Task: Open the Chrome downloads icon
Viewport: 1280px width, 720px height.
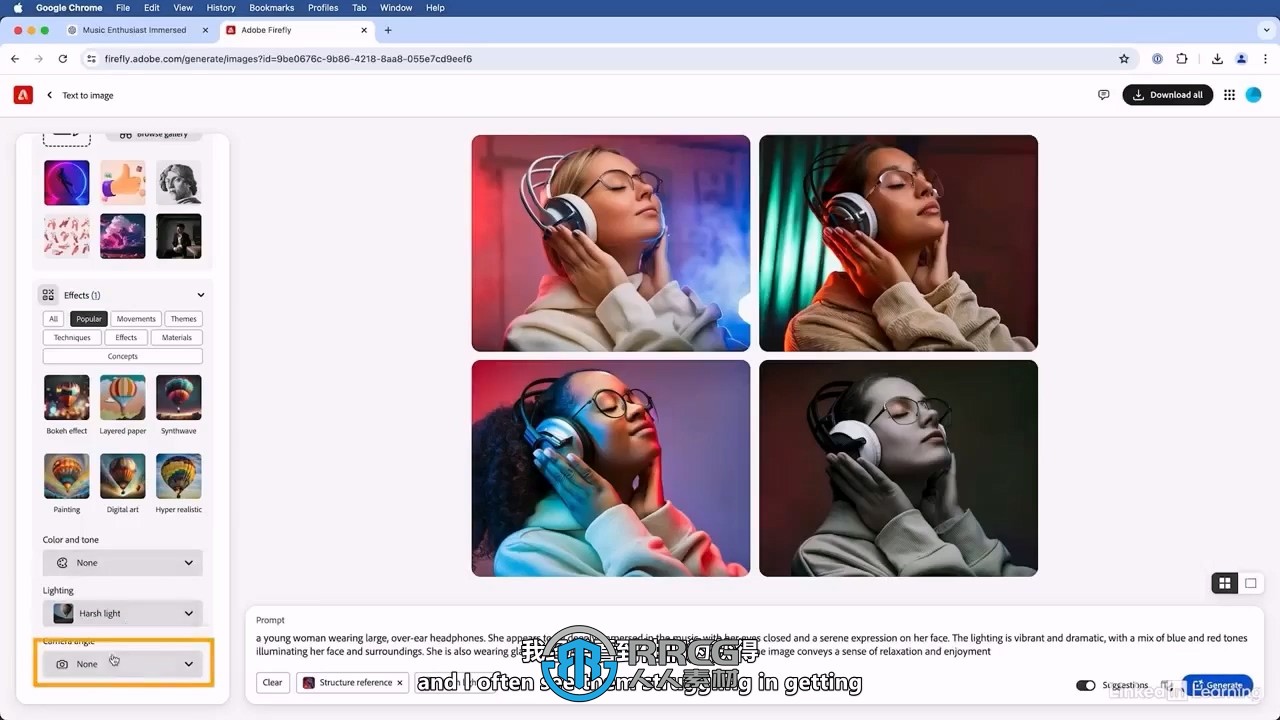Action: (1217, 59)
